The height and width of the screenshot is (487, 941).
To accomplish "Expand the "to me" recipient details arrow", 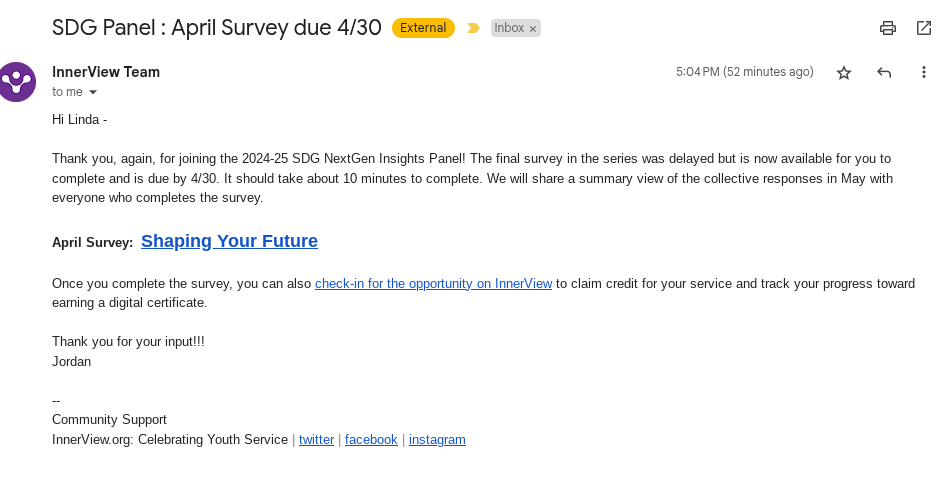I will tap(93, 92).
